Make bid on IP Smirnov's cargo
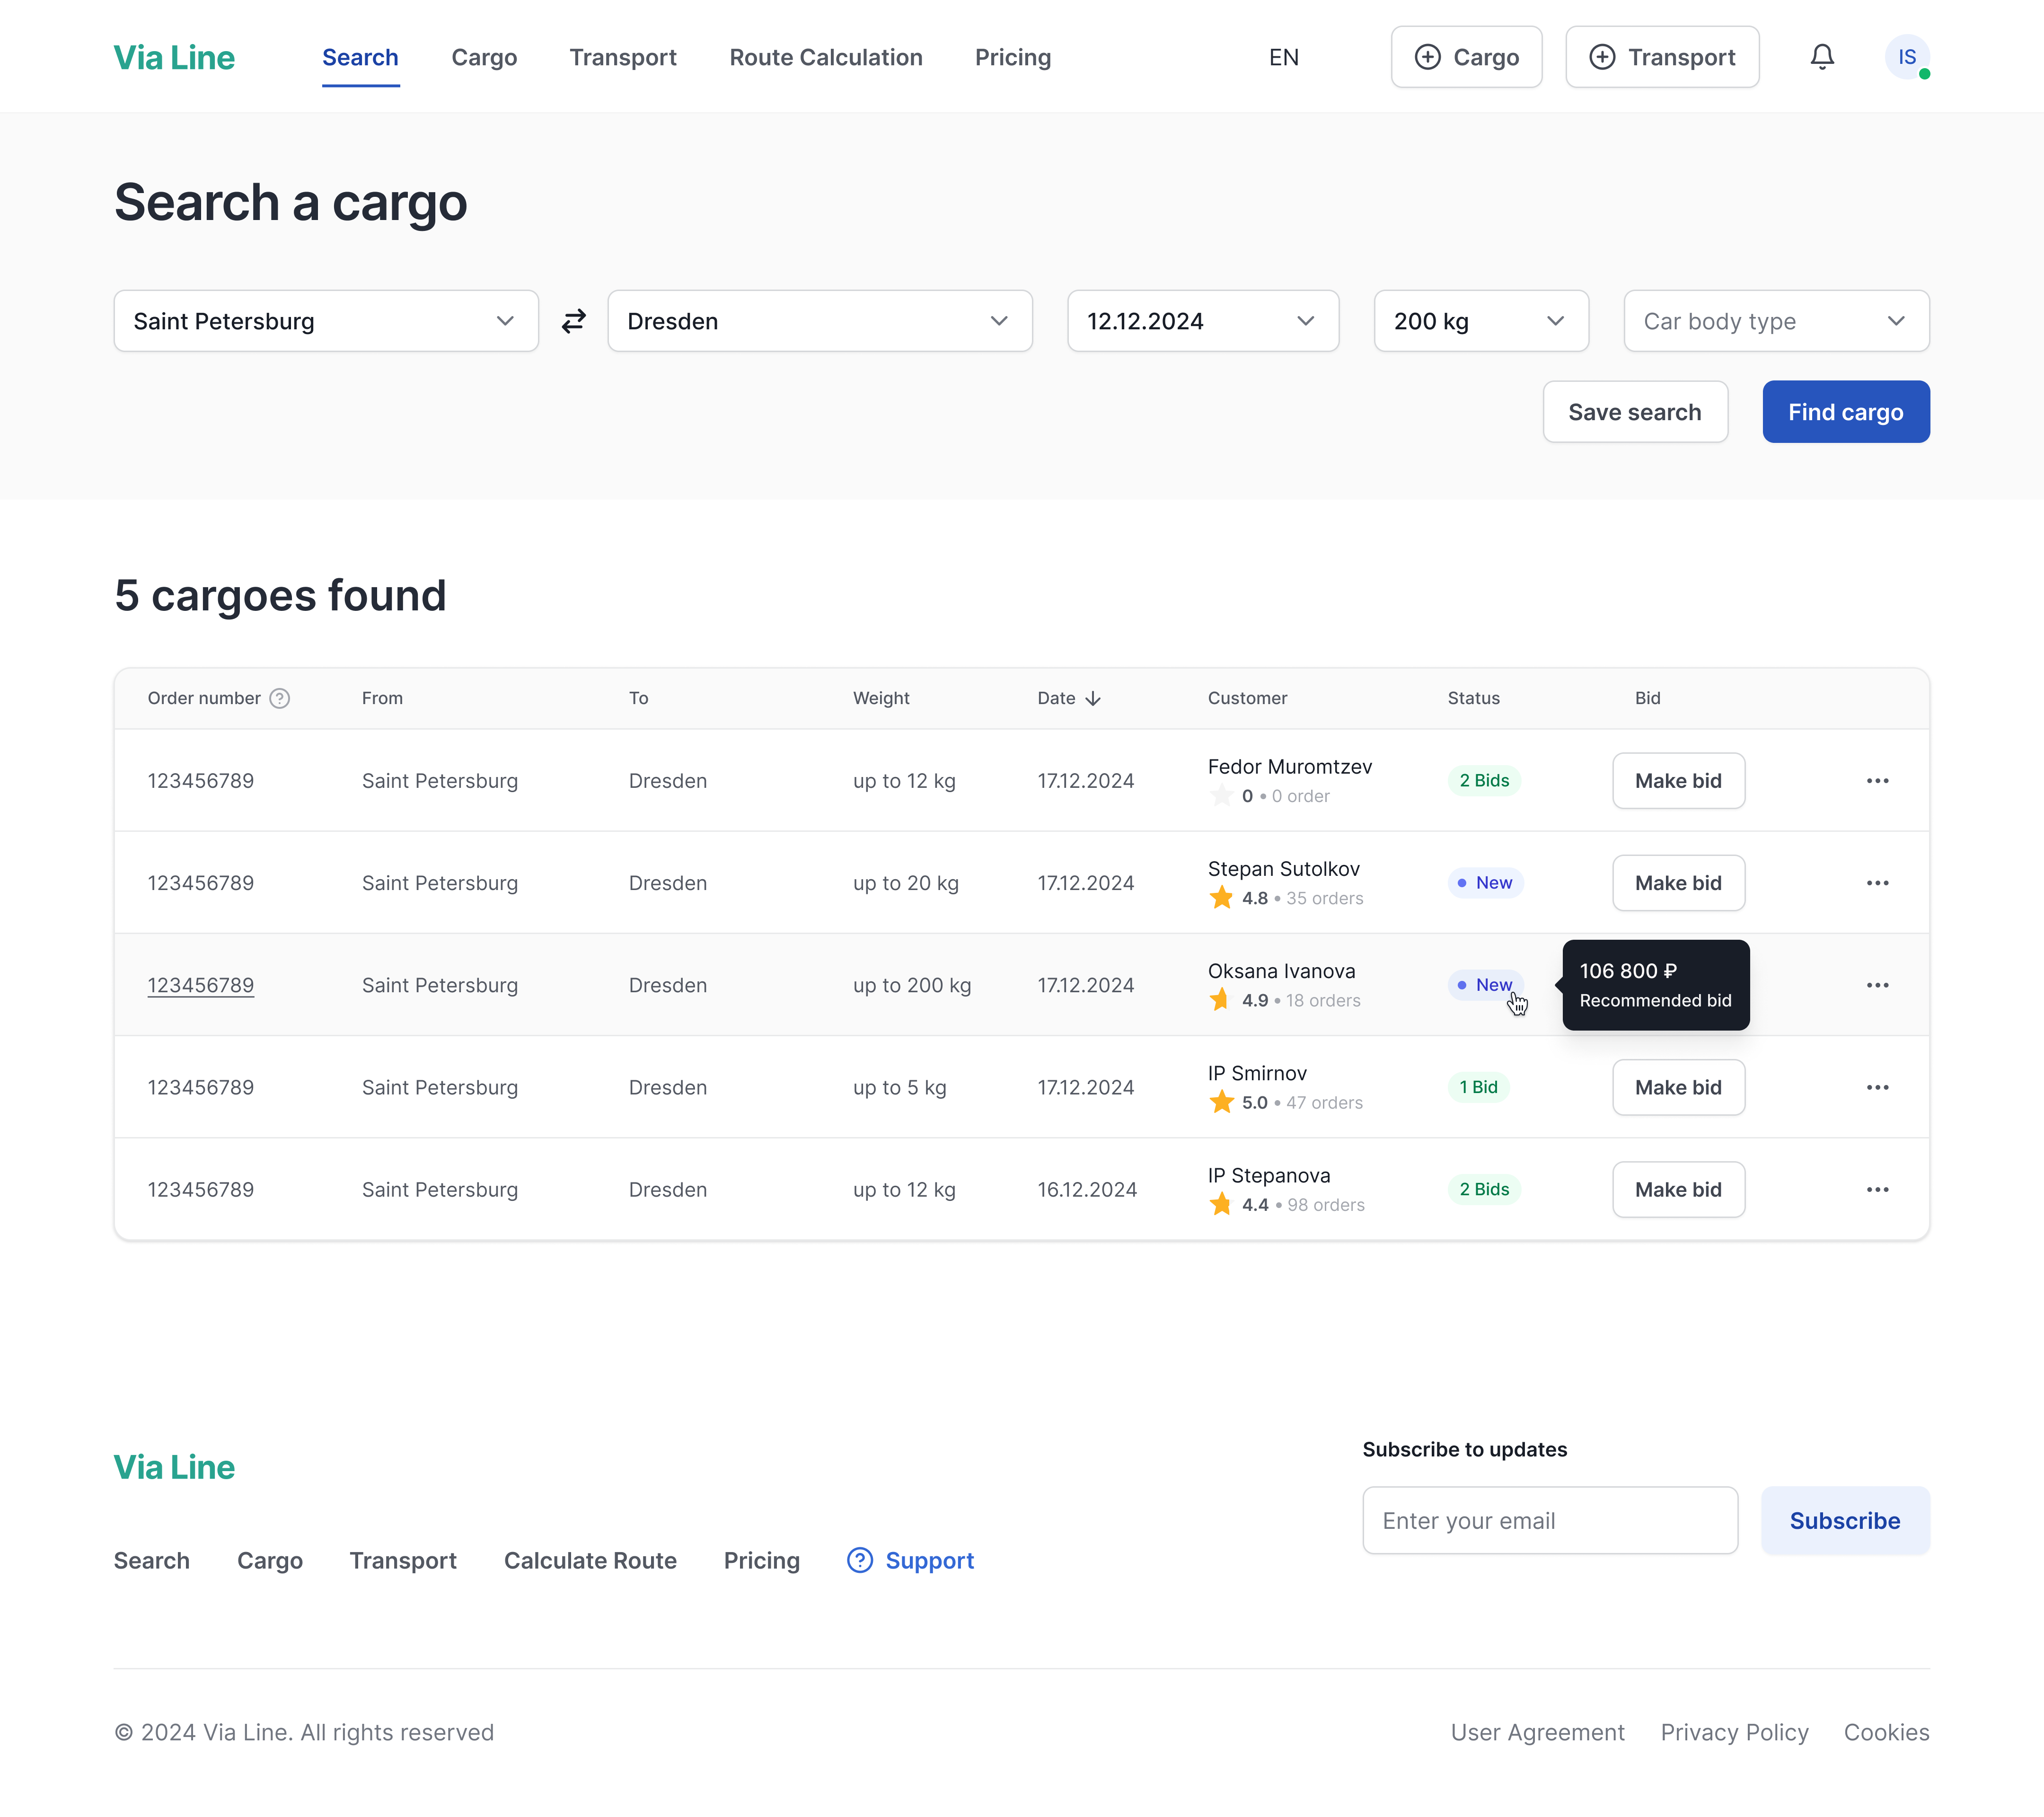 click(x=1678, y=1087)
